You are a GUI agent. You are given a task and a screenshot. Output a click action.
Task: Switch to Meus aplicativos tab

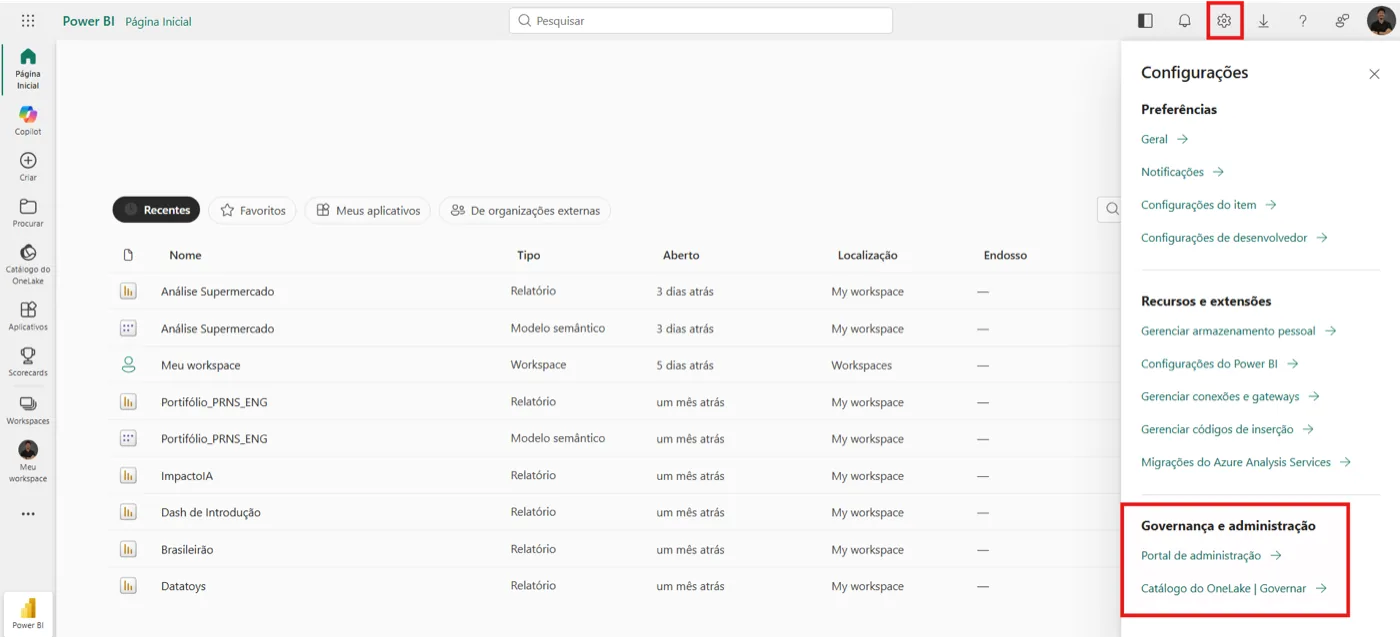(x=368, y=210)
